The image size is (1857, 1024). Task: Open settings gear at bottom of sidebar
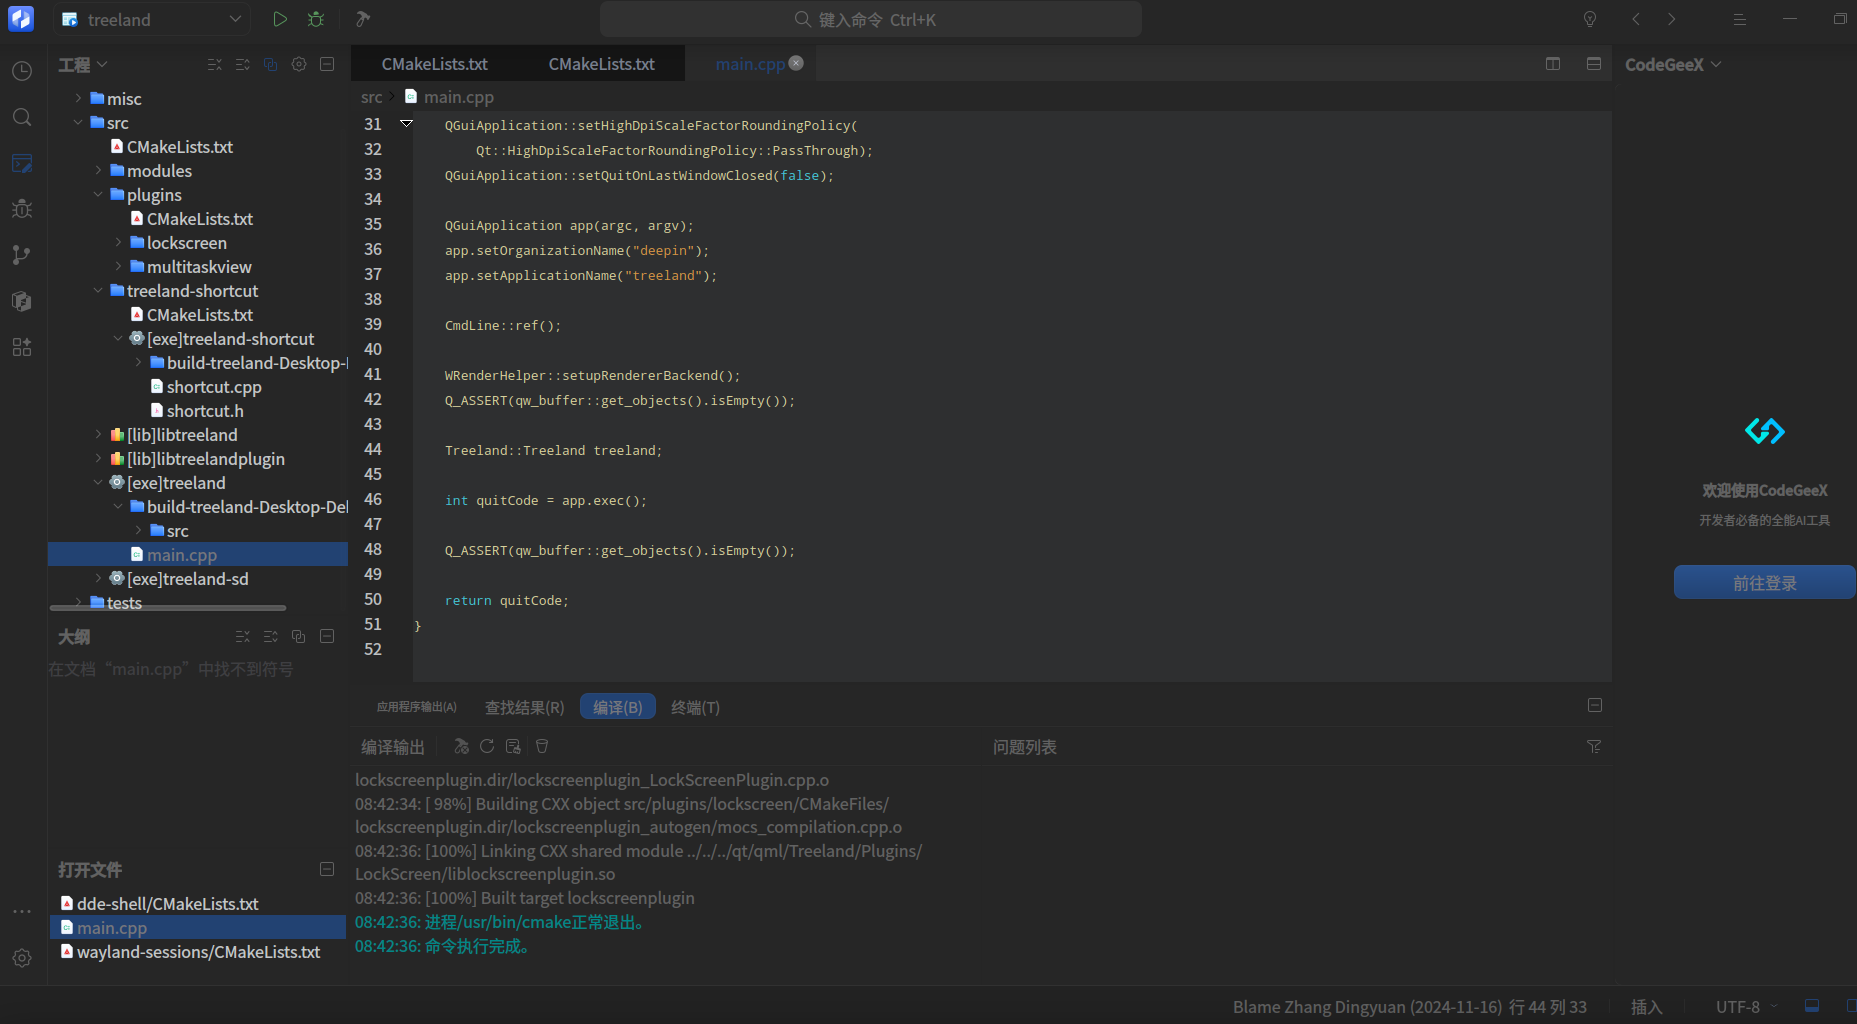pyautogui.click(x=22, y=958)
